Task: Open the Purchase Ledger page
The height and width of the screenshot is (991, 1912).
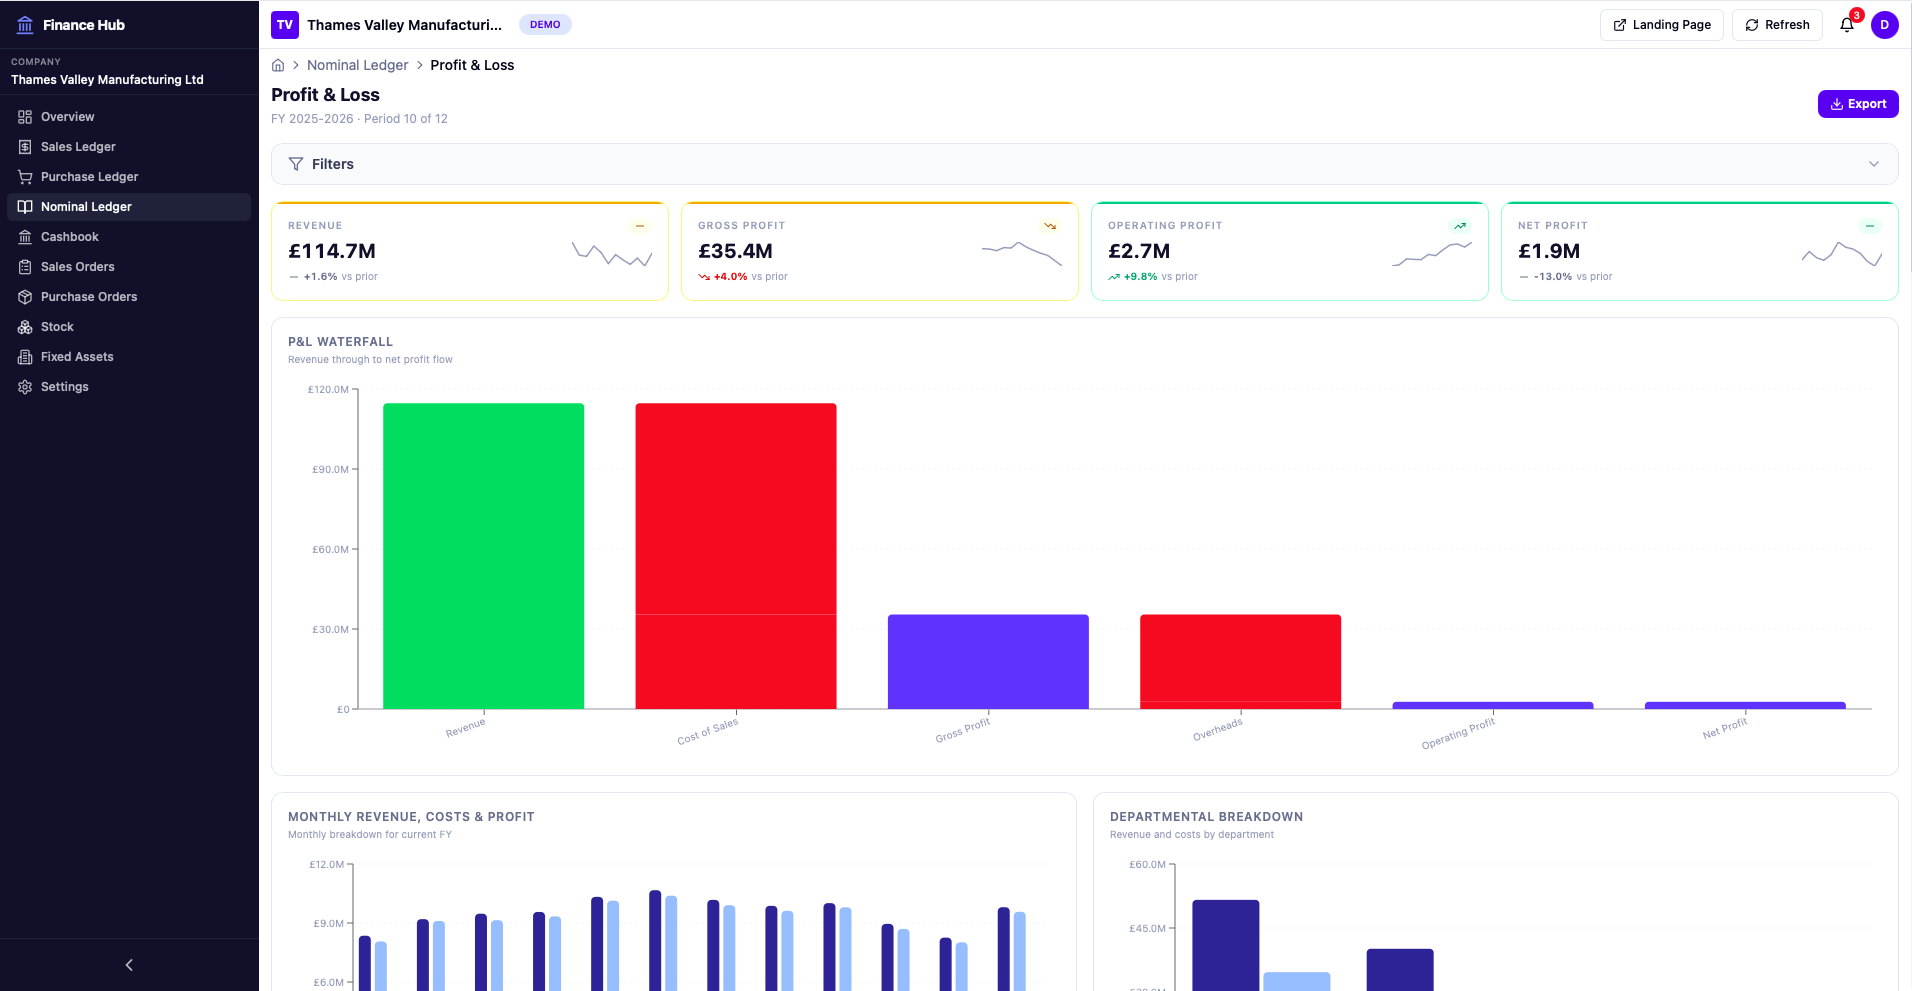Action: pos(88,177)
